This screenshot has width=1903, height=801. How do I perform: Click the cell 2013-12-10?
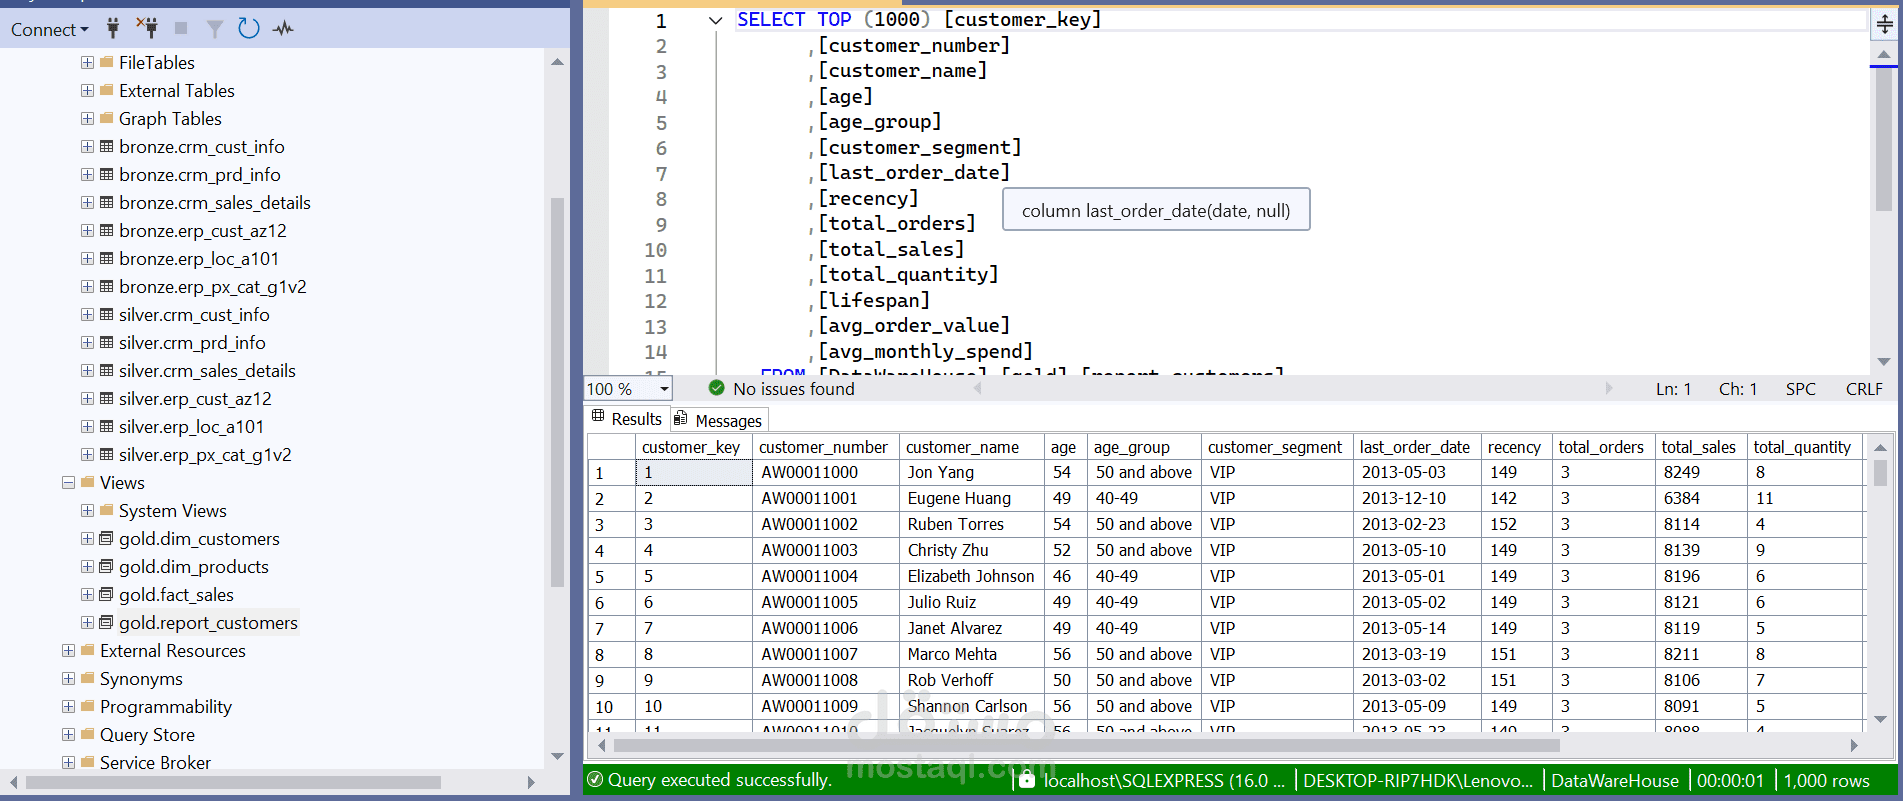coord(1415,498)
